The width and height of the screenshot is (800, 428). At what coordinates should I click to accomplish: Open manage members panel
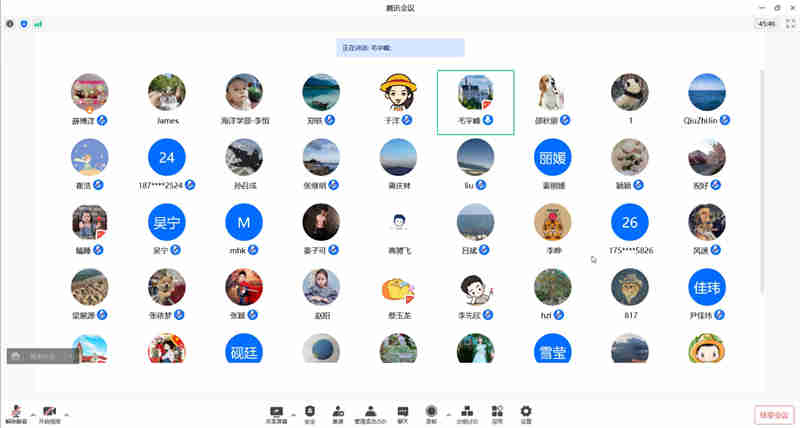371,412
